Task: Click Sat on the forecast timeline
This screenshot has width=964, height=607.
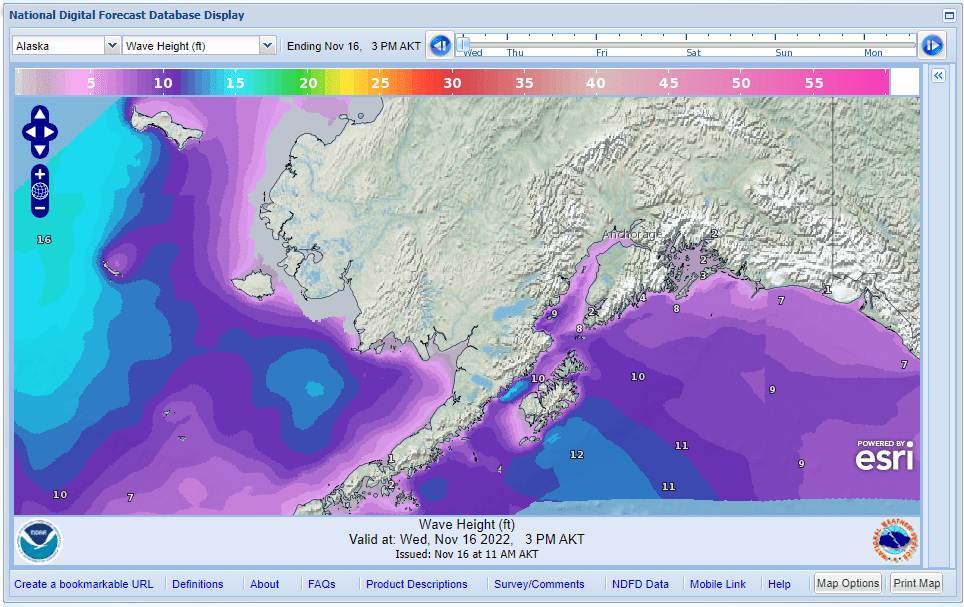Action: pyautogui.click(x=692, y=52)
